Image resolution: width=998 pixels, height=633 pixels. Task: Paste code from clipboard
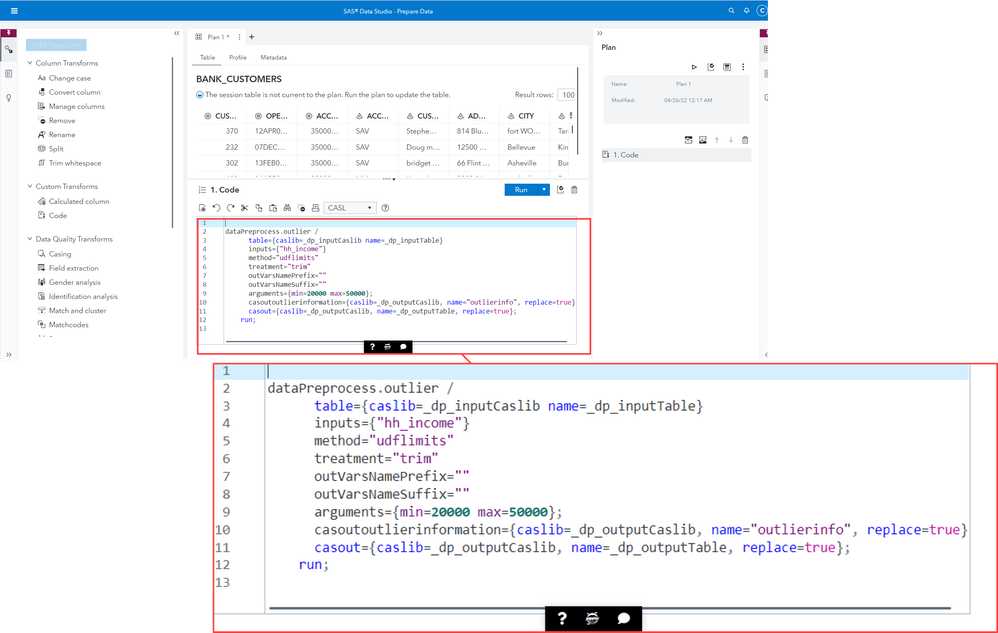[x=273, y=208]
